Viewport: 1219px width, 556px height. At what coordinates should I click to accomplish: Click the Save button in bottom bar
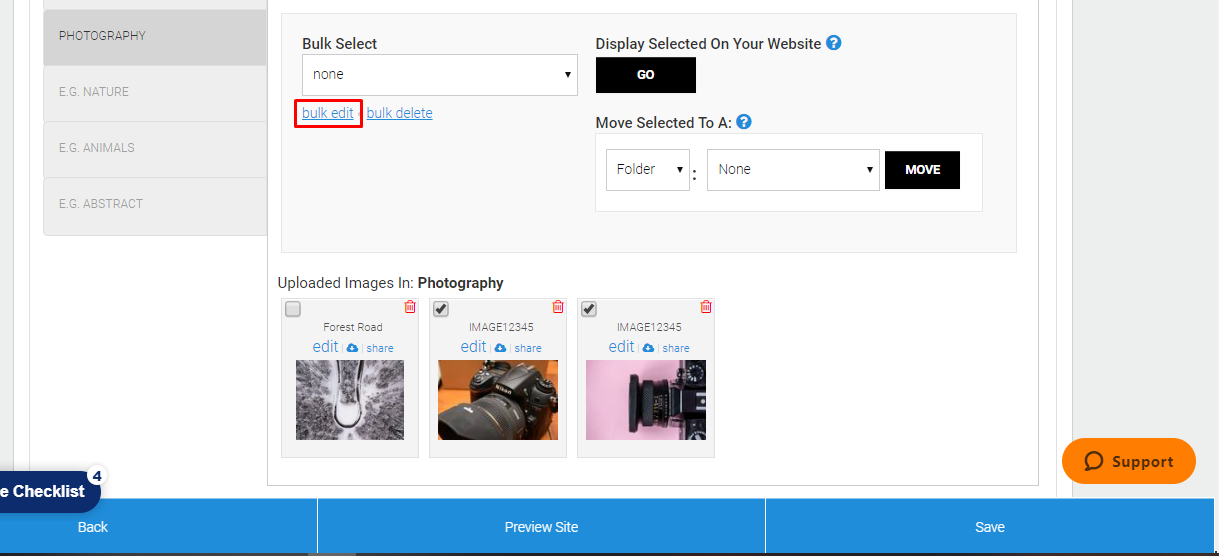990,527
